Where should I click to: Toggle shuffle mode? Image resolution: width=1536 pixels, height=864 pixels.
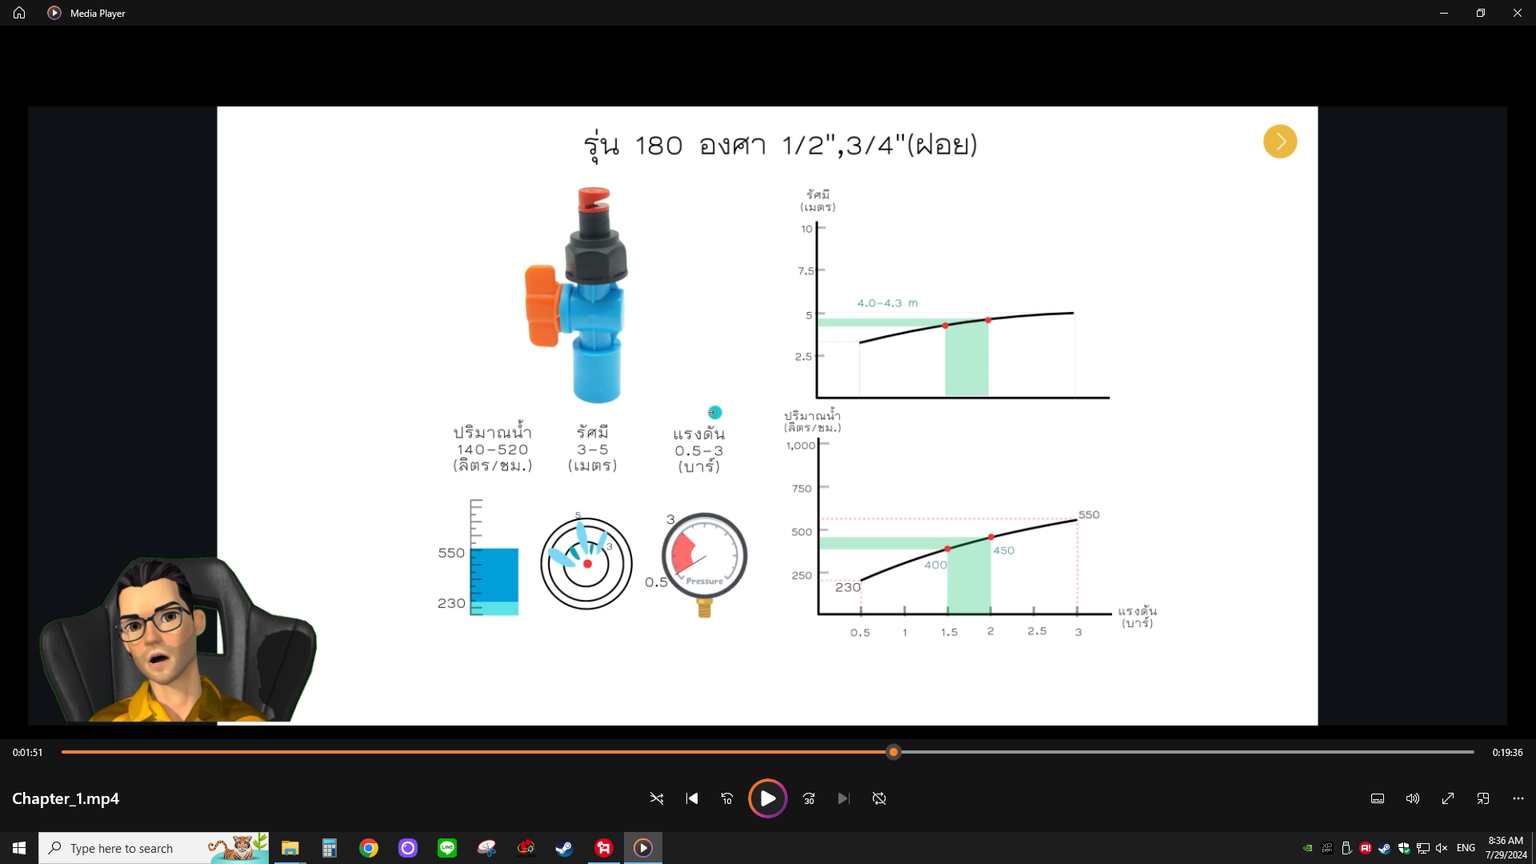[657, 798]
